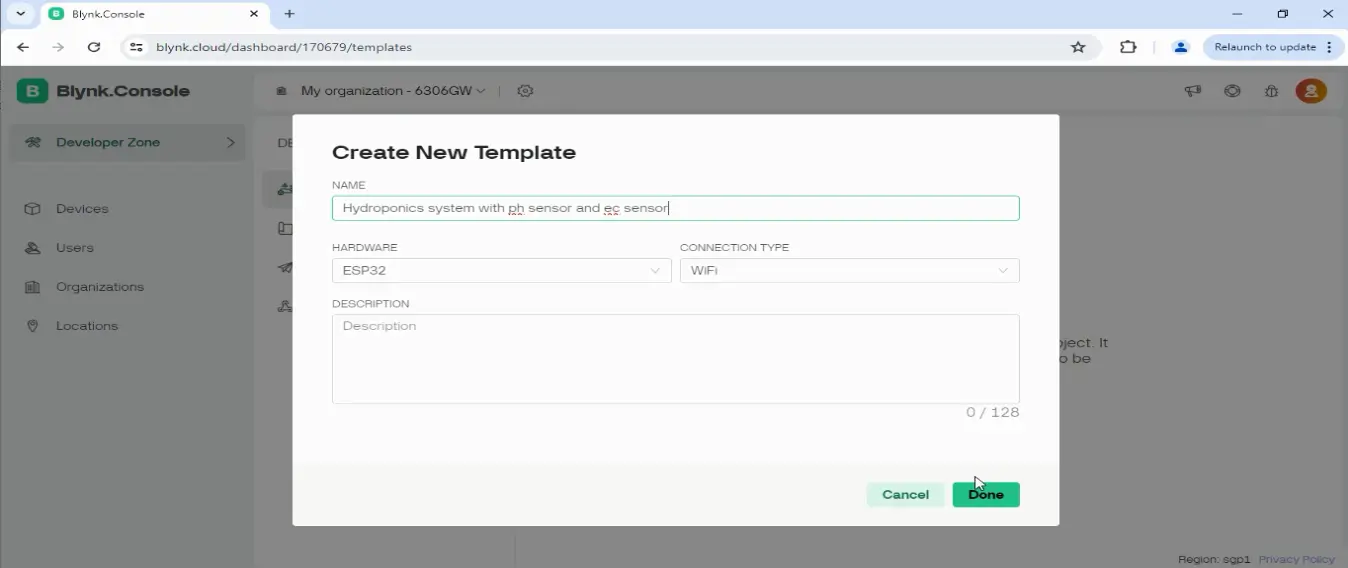
Task: Open the announcements megaphone icon
Action: point(1193,91)
